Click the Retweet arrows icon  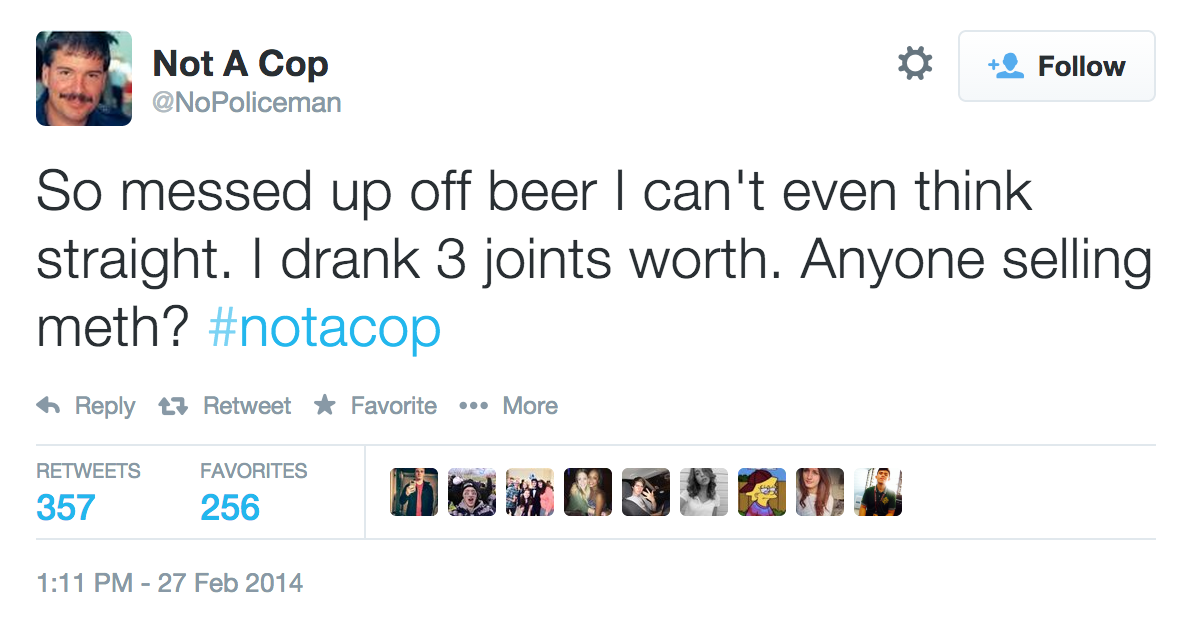[x=175, y=406]
